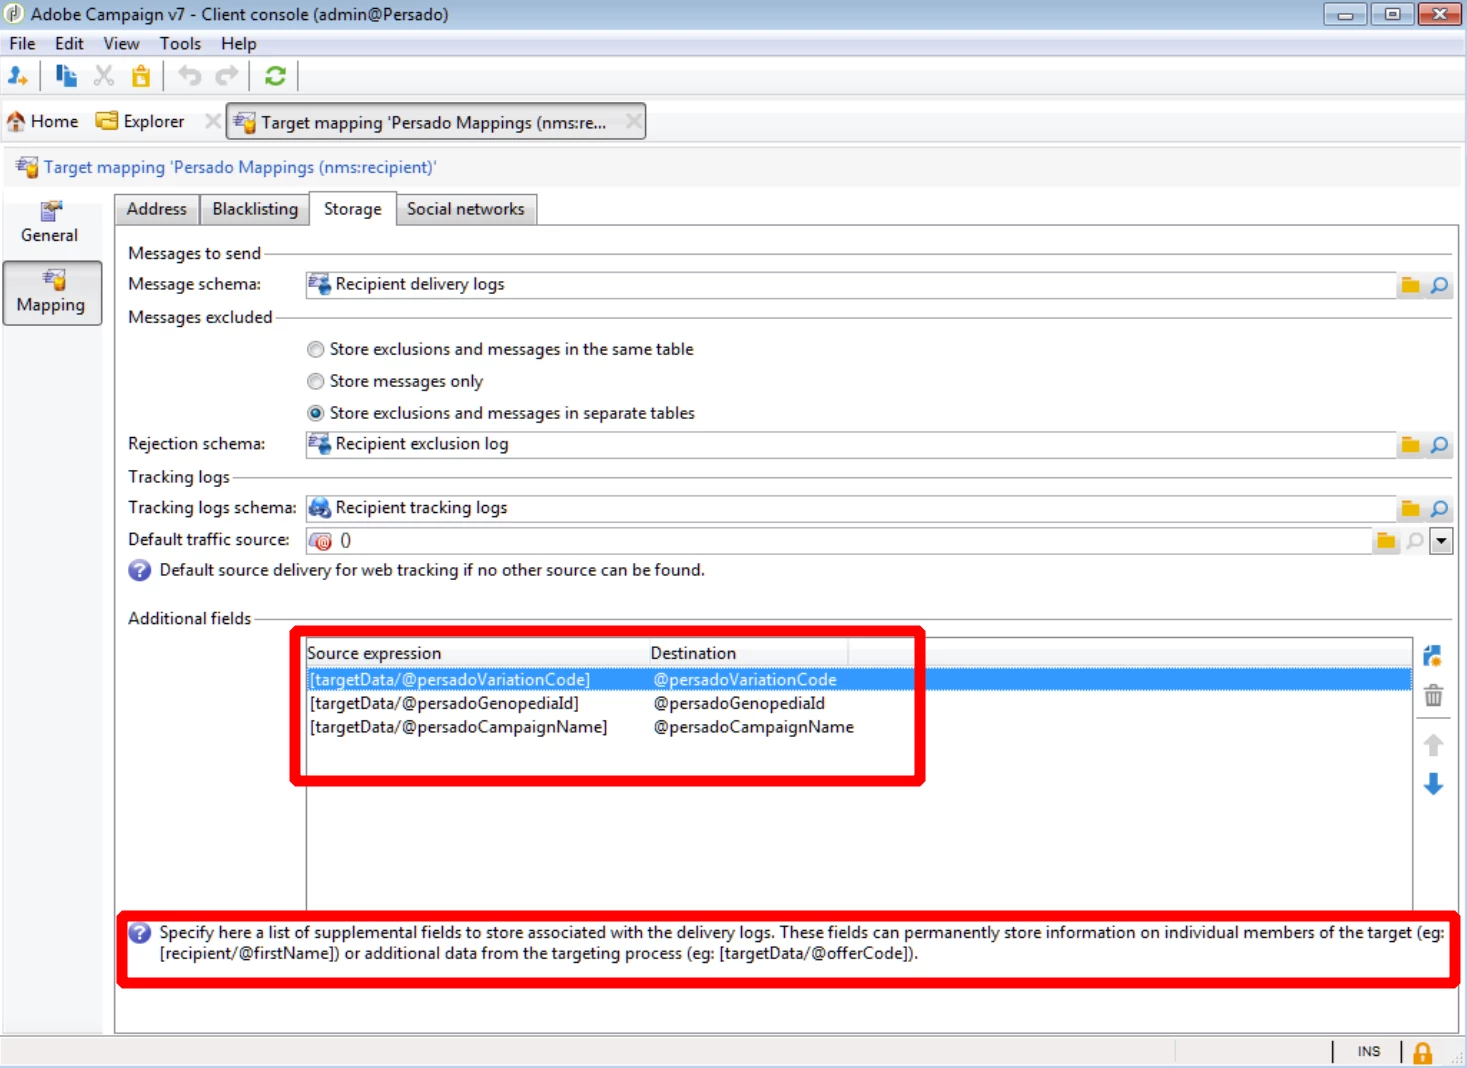This screenshot has height=1068, width=1467.
Task: Go to the Explorer tab
Action: (x=141, y=121)
